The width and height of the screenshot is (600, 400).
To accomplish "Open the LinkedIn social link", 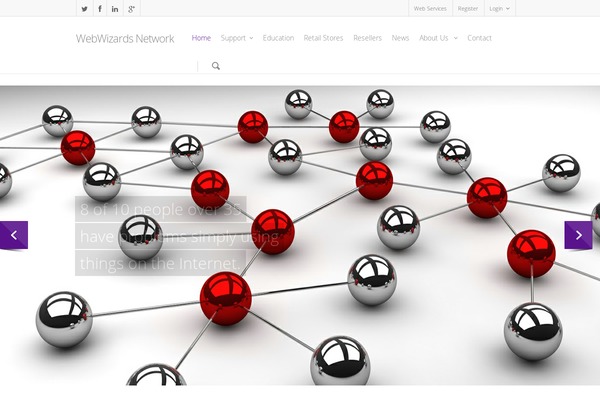I will click(115, 8).
